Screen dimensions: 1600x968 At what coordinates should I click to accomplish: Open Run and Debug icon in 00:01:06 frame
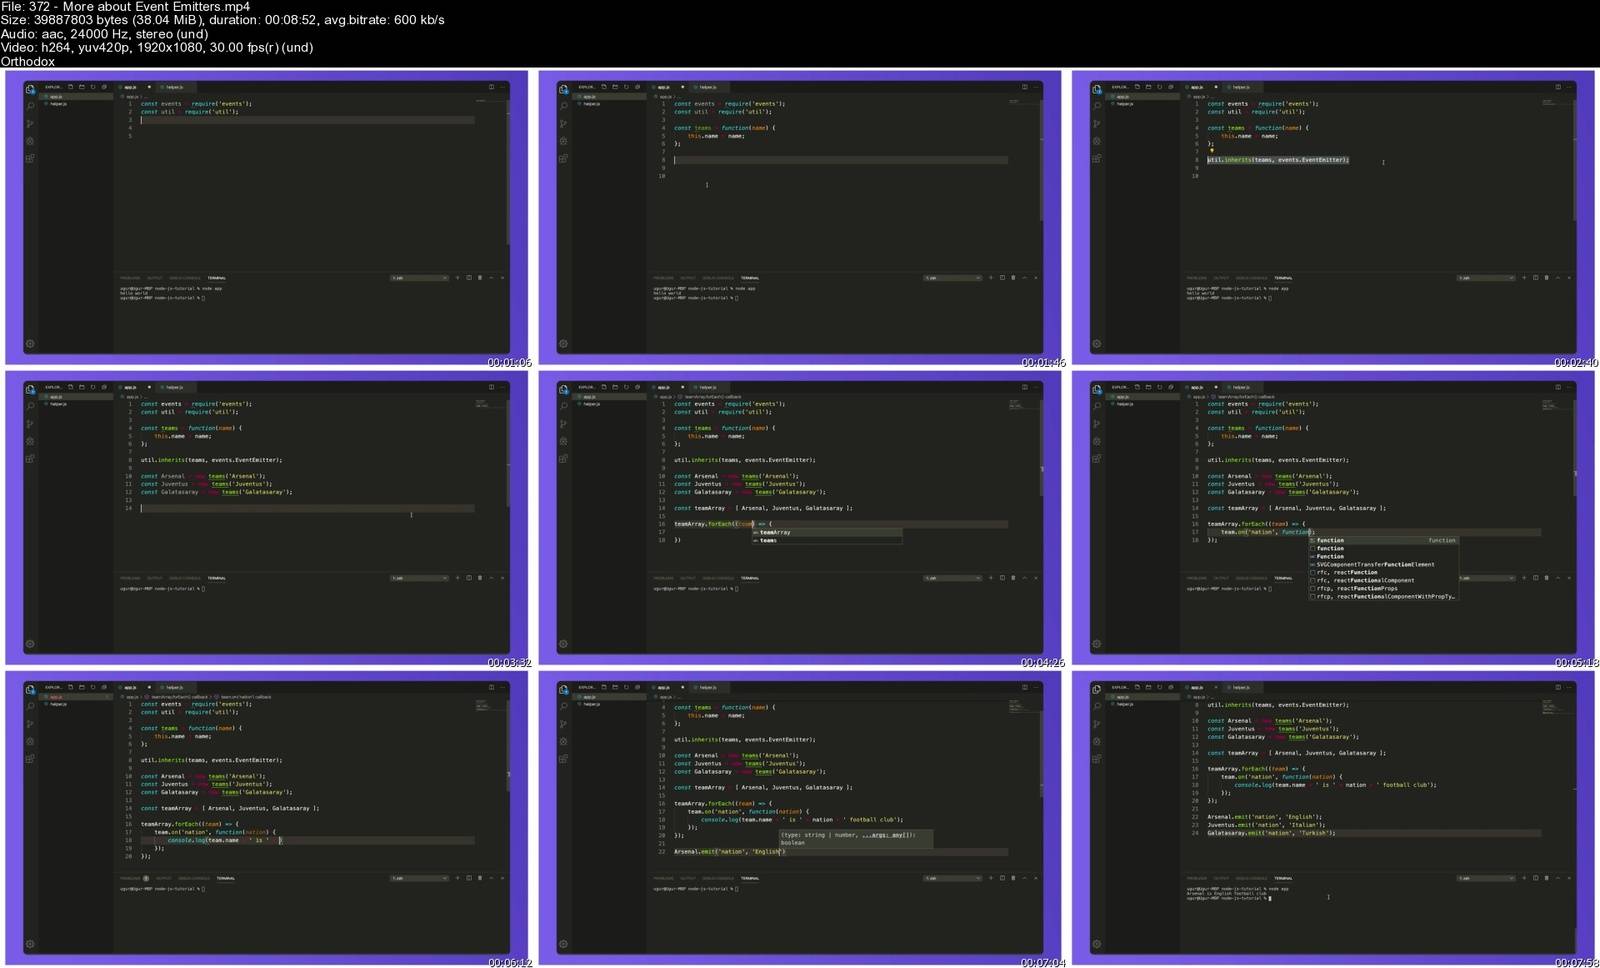(x=31, y=141)
